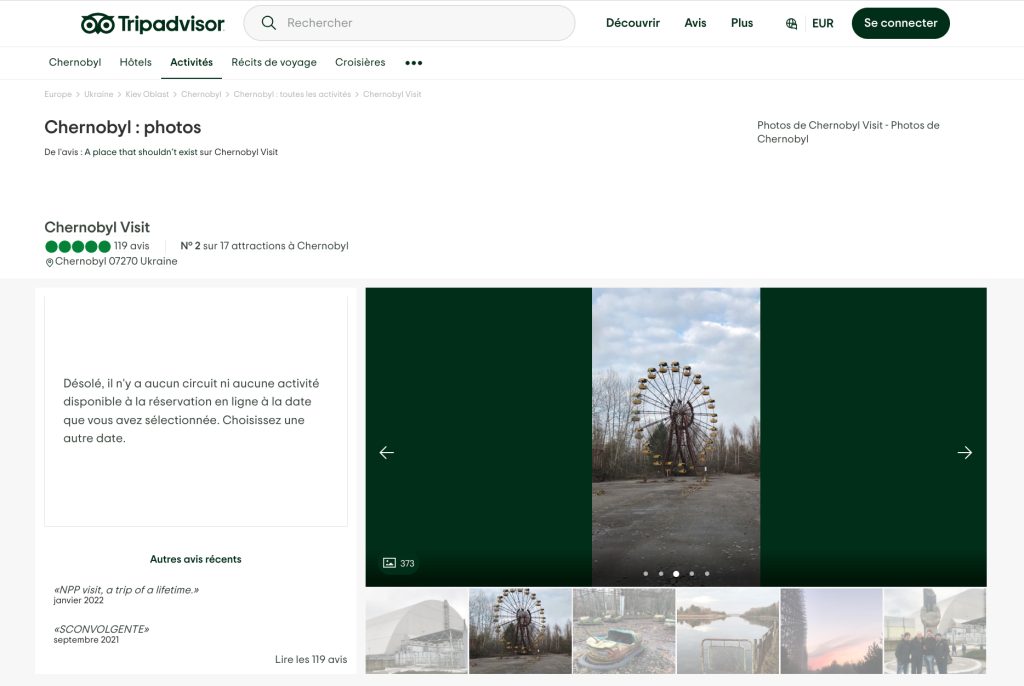Select the bumper cars thumbnail
The width and height of the screenshot is (1024, 686).
624,631
